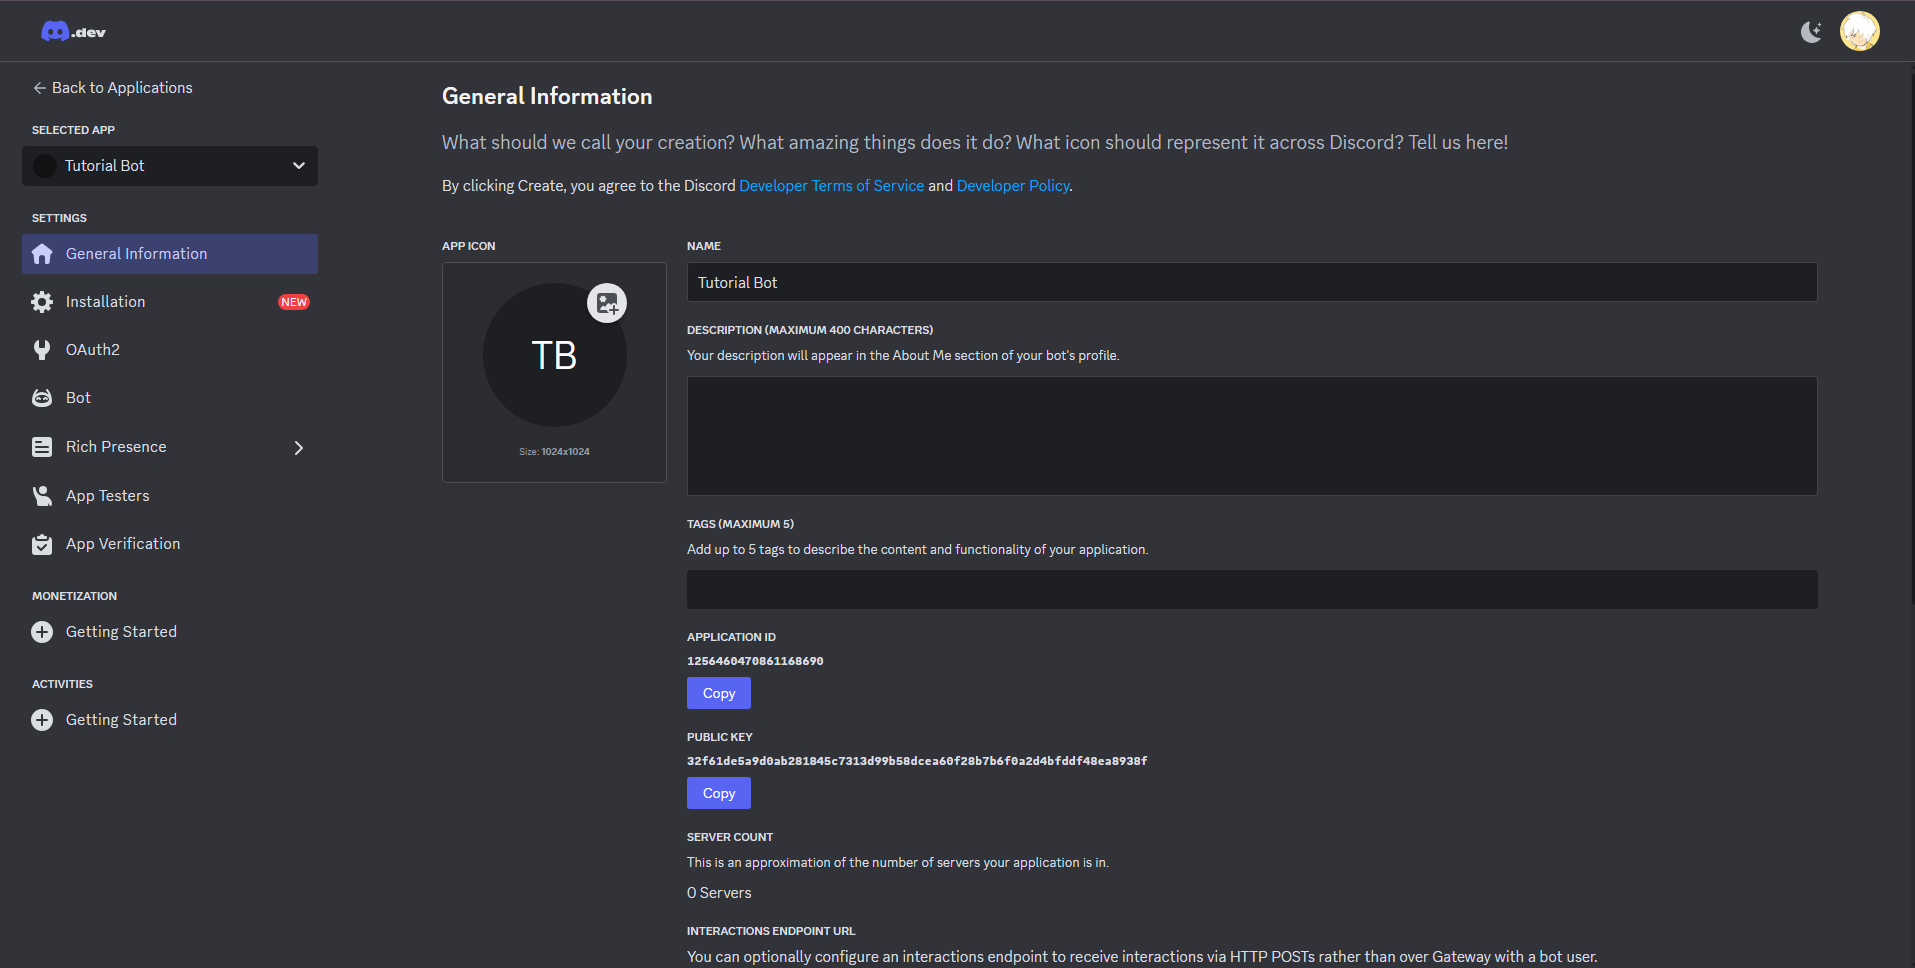This screenshot has width=1915, height=968.
Task: Expand the Rich Presence chevron
Action: (x=298, y=448)
